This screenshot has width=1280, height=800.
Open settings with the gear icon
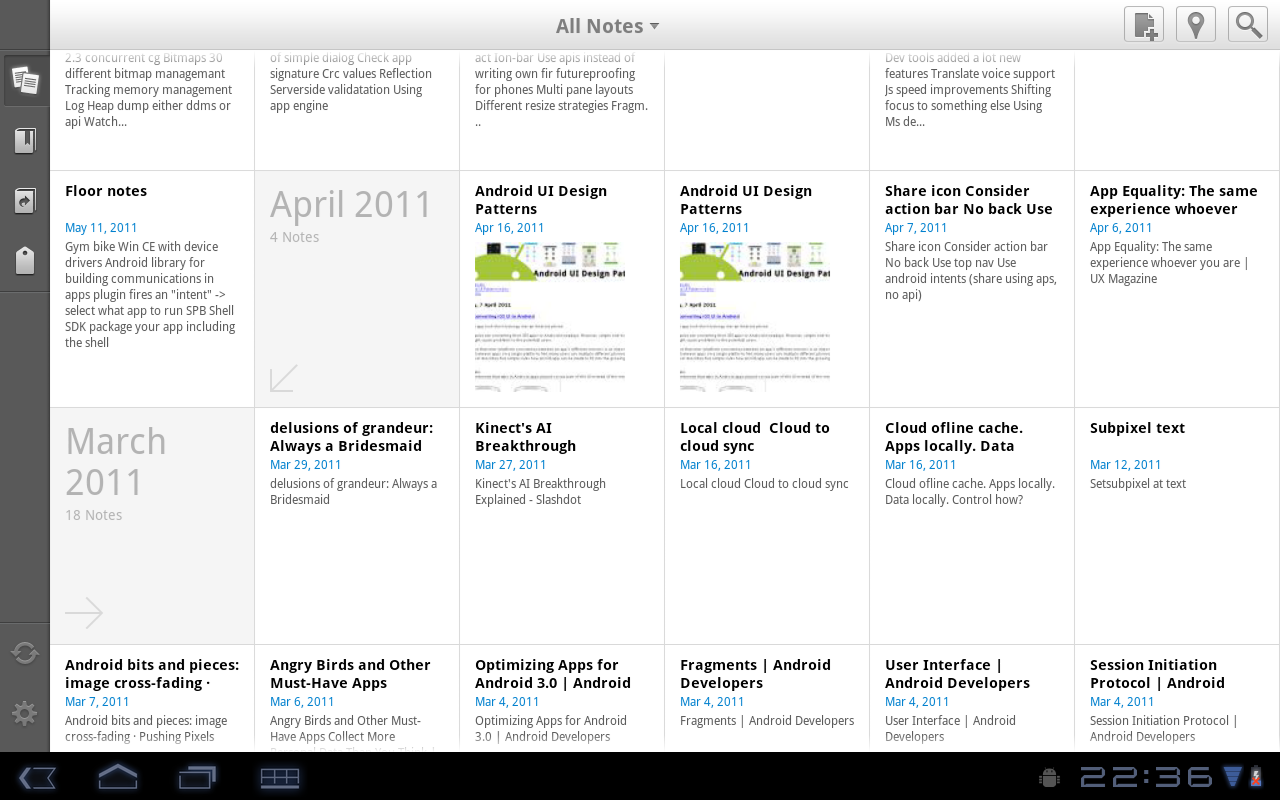25,714
